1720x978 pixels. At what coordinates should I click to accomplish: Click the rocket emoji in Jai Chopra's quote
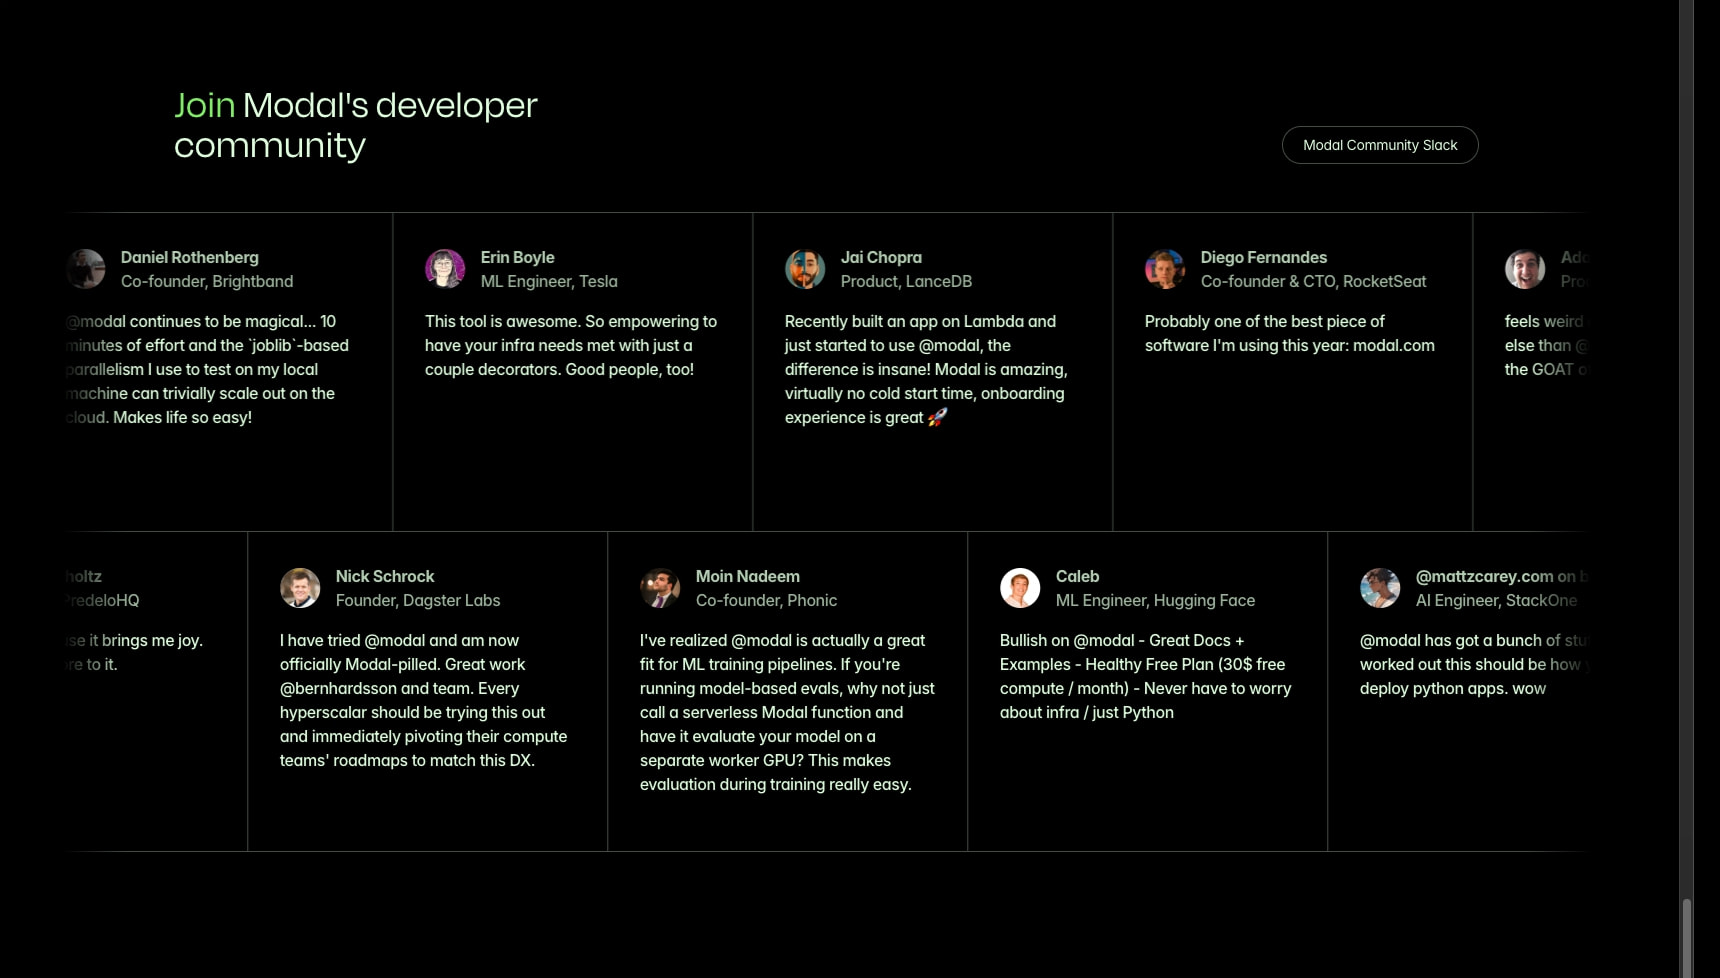[x=937, y=417]
